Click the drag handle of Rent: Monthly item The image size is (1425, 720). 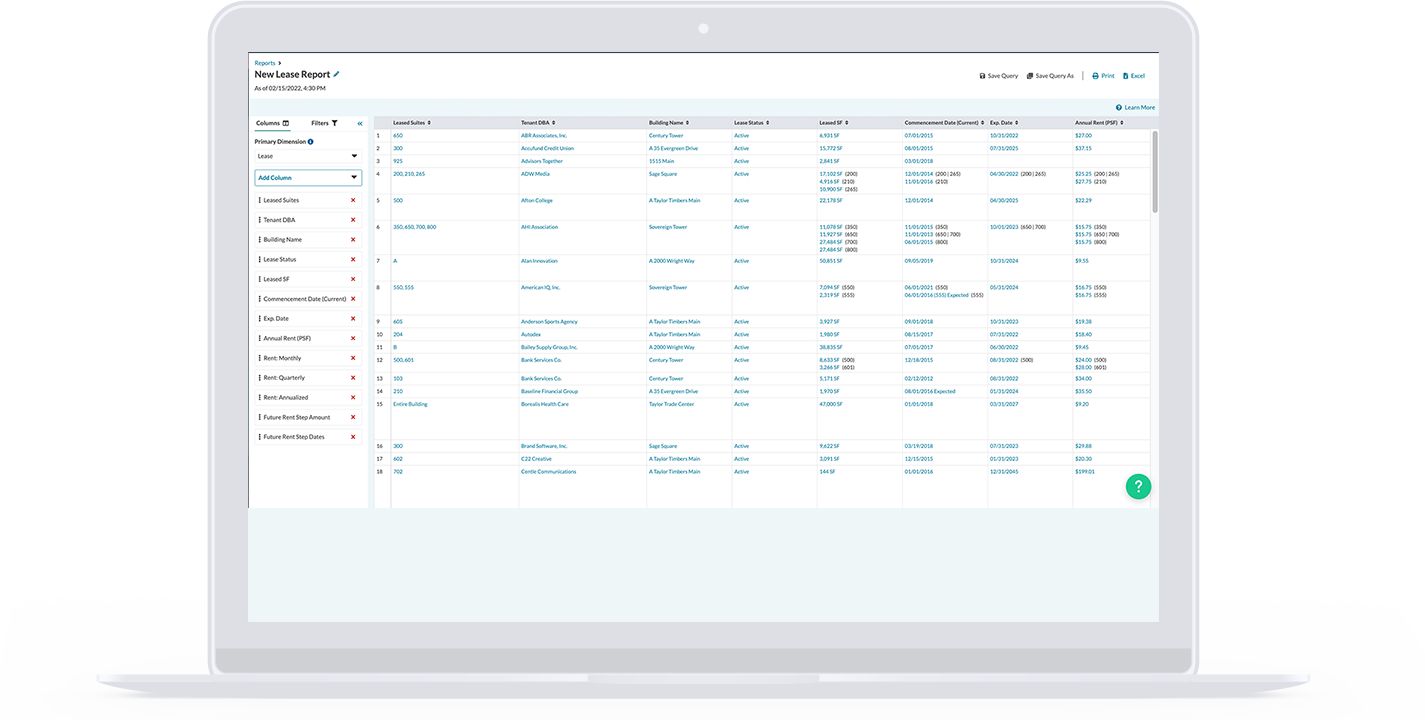coord(260,358)
